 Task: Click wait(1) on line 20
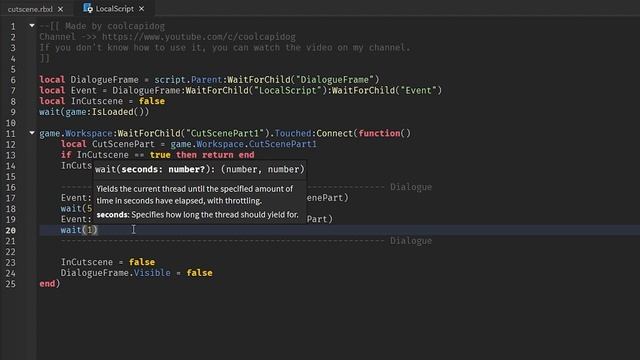point(79,230)
